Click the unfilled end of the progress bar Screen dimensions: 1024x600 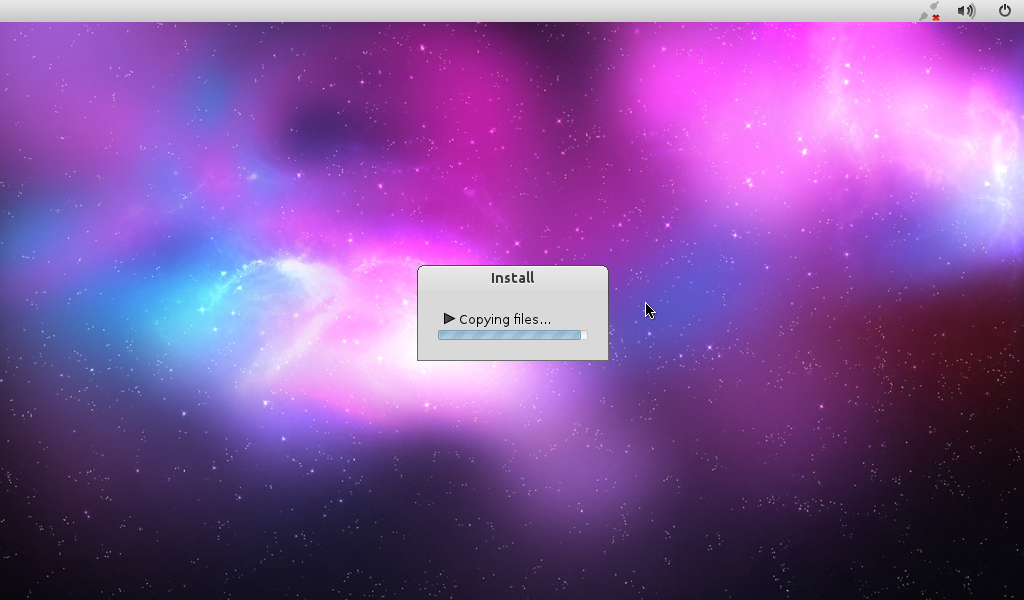[584, 335]
